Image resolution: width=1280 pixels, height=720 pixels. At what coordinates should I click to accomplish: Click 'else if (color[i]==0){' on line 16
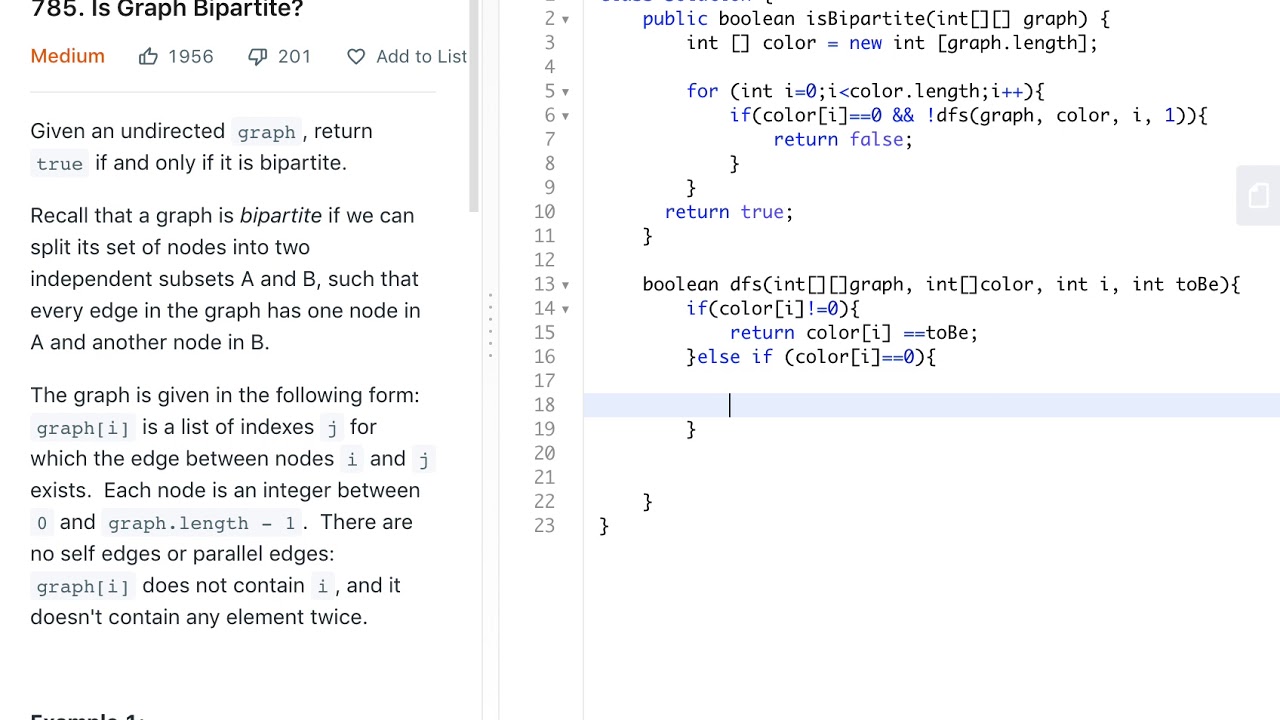pyautogui.click(x=815, y=357)
